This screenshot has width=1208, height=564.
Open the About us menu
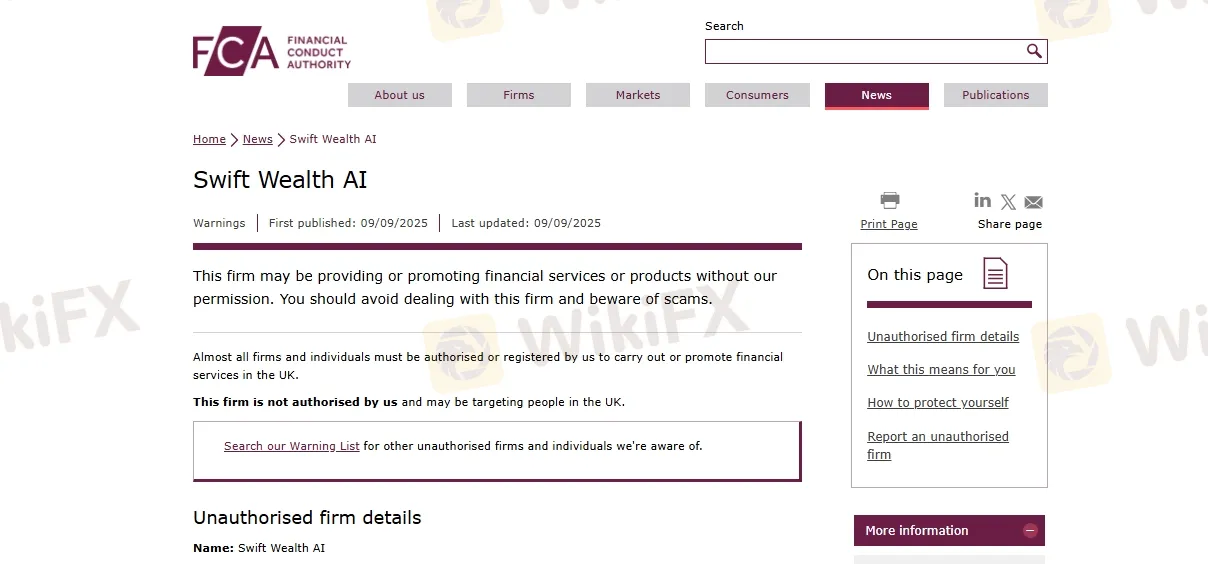pyautogui.click(x=400, y=95)
